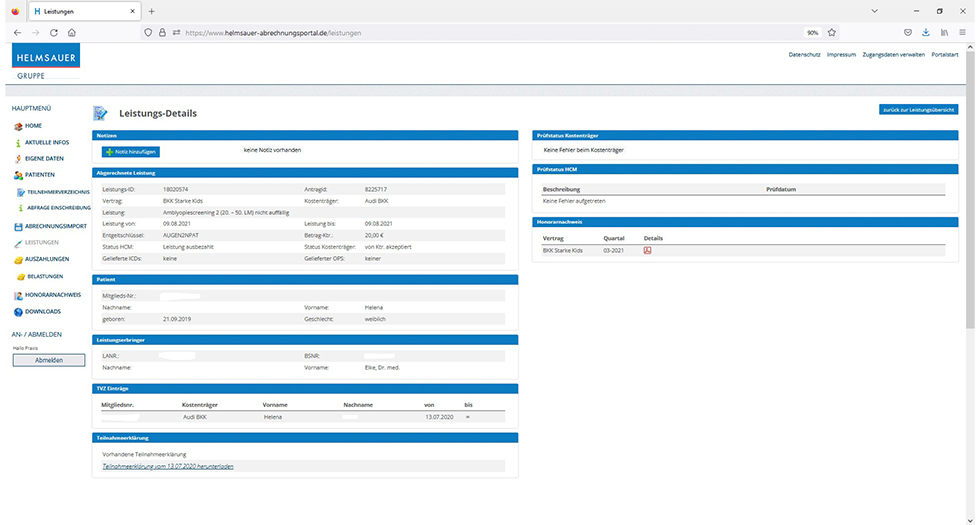Click Audi BKK in TVZ Einträge row
Image resolution: width=980 pixels, height=525 pixels.
[194, 417]
